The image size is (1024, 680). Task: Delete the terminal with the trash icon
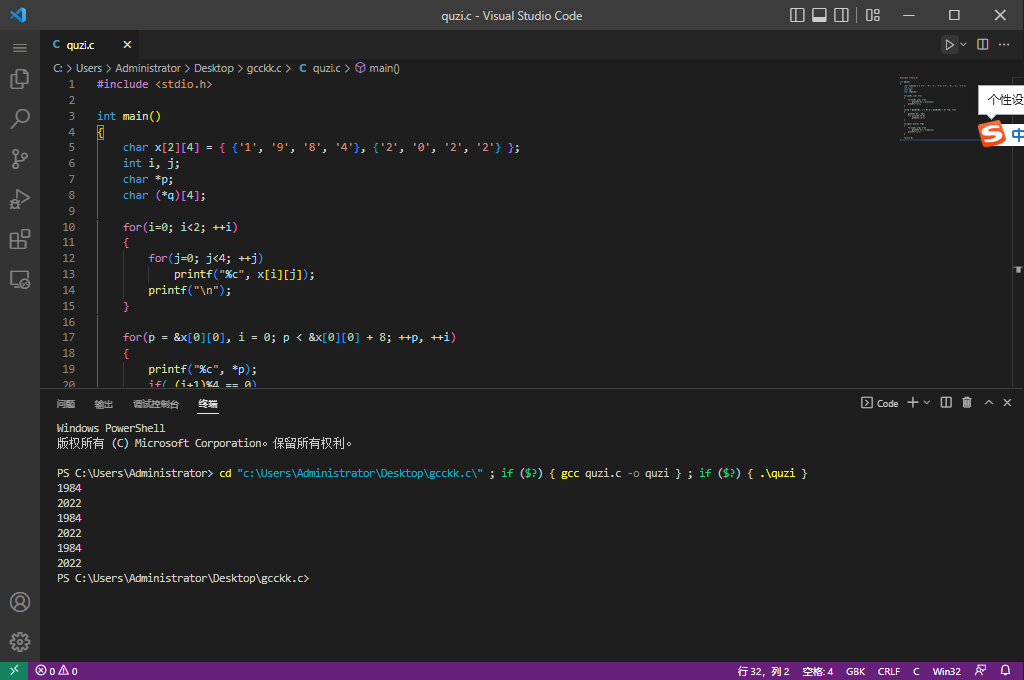[x=967, y=403]
